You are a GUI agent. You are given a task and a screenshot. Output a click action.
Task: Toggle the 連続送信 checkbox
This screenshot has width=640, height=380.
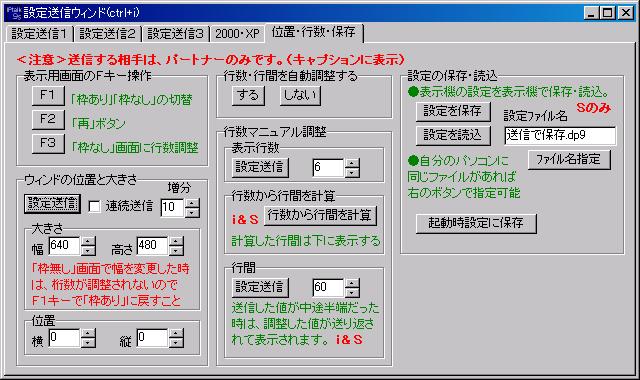pos(94,207)
